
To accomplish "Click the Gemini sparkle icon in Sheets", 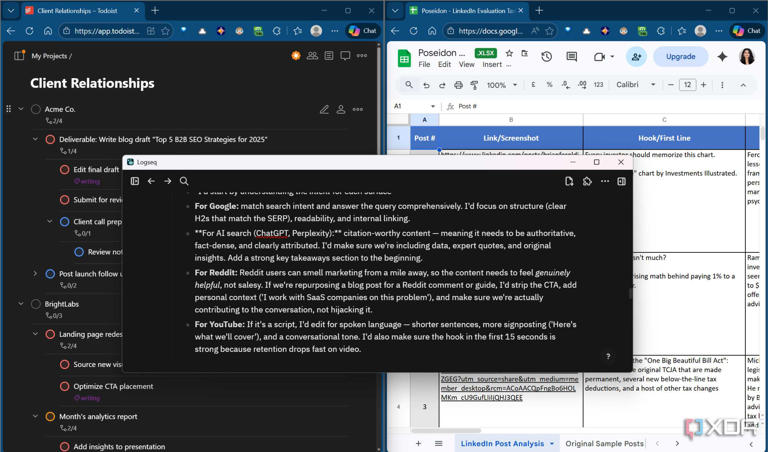I will [722, 57].
